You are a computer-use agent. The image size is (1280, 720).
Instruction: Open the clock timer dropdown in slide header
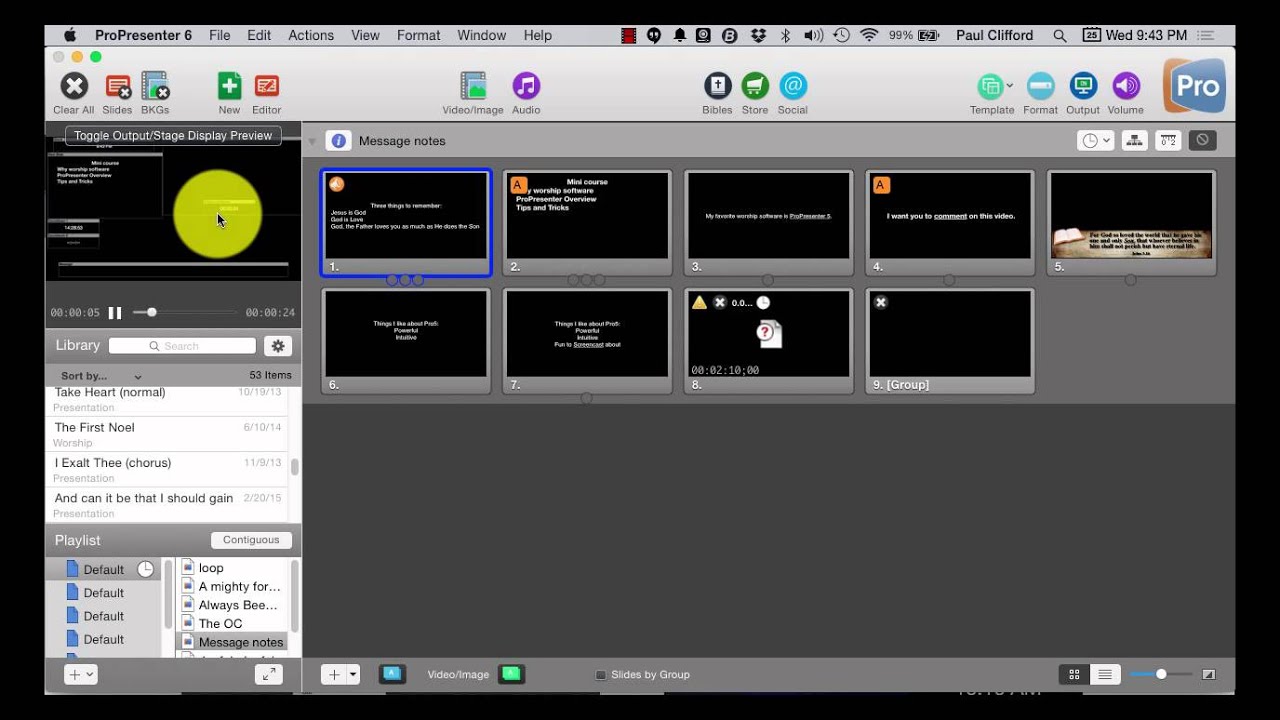1096,141
